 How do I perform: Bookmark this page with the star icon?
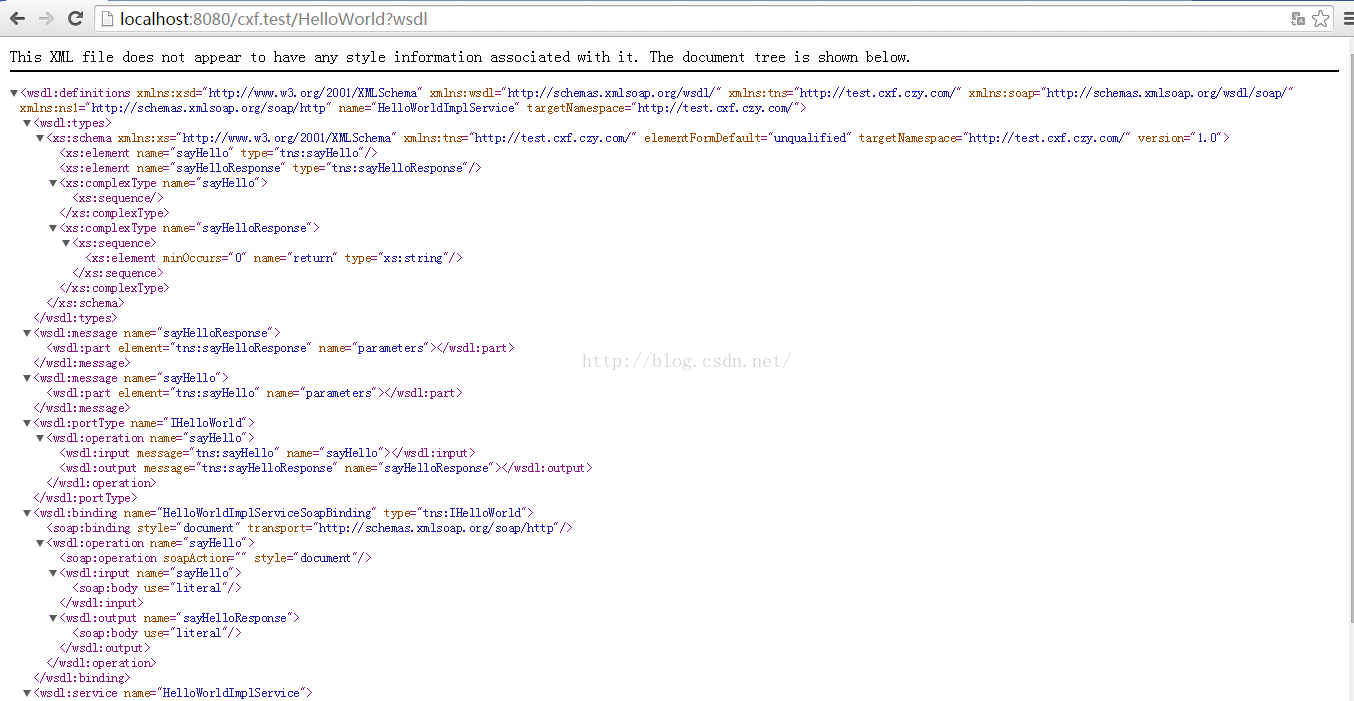(1321, 19)
